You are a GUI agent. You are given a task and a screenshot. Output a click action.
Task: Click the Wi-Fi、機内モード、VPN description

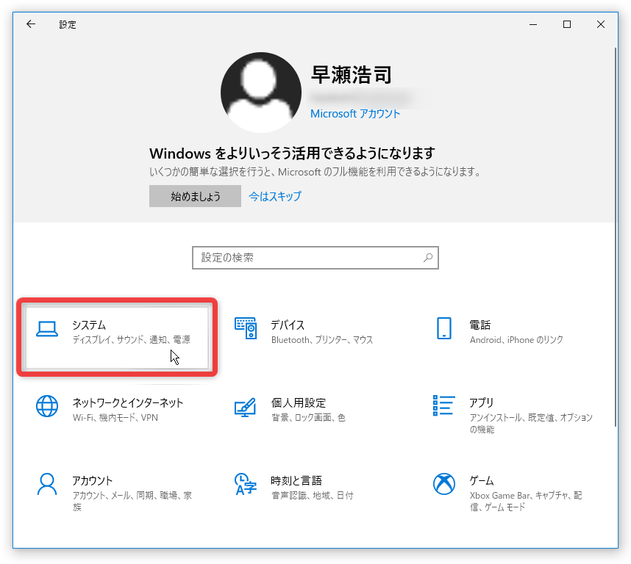click(x=115, y=418)
